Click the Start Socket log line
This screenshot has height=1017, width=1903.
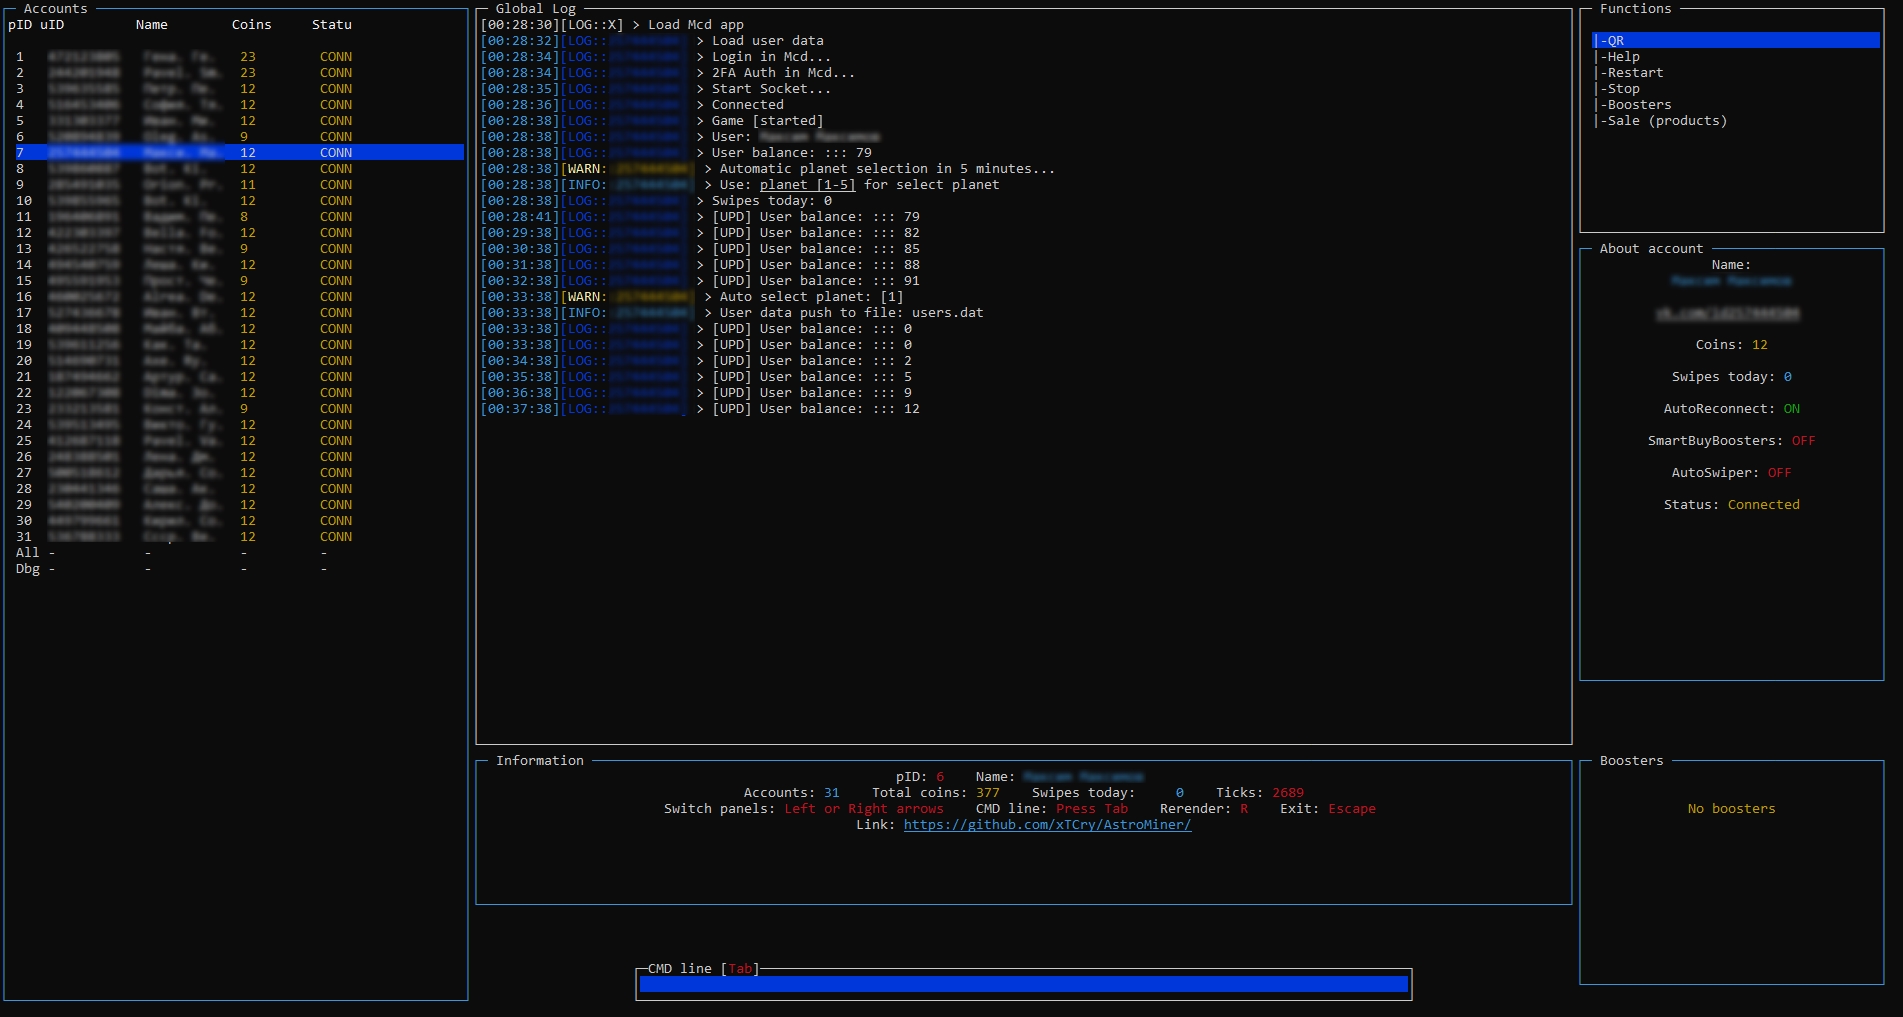click(656, 89)
